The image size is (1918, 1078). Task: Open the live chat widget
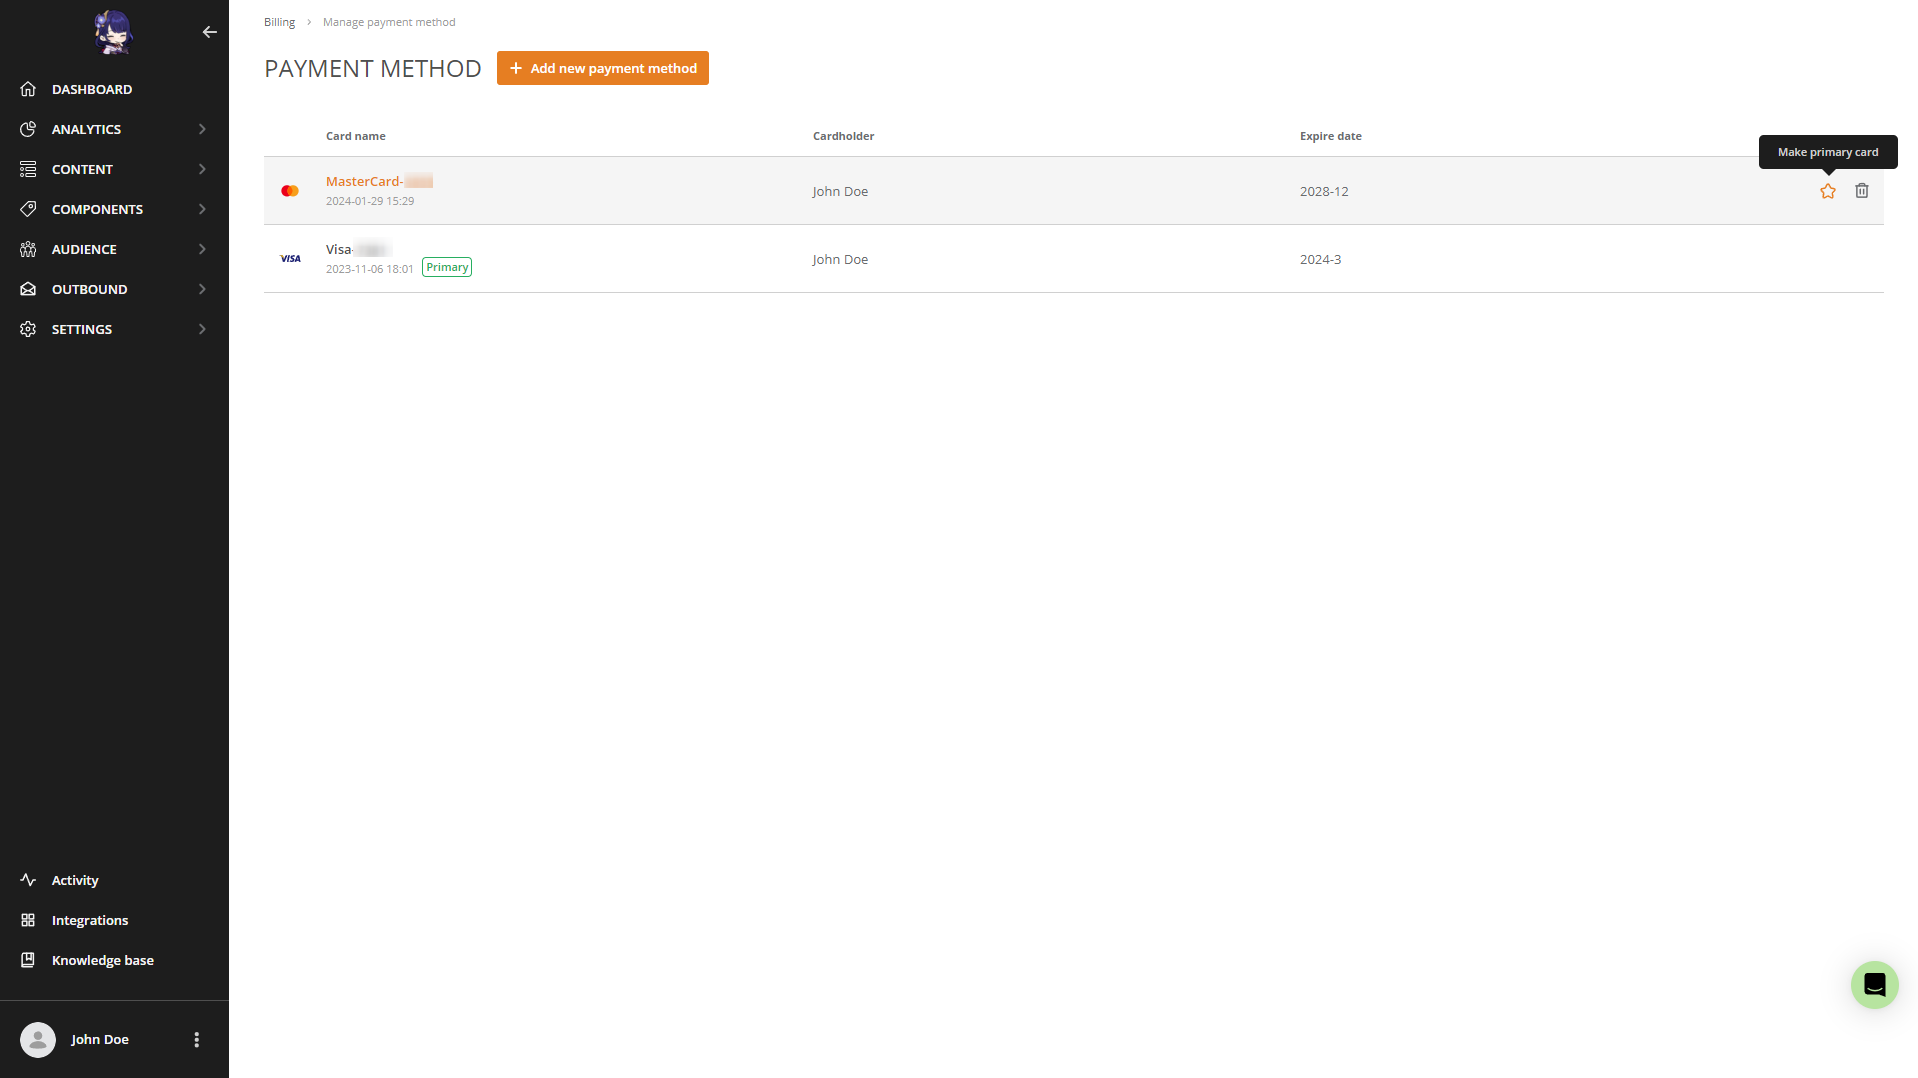1874,985
